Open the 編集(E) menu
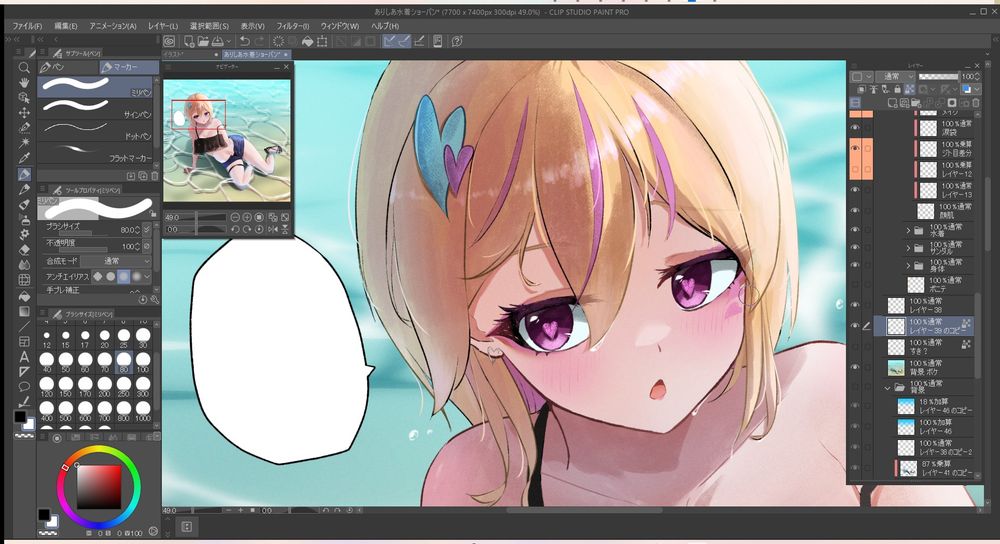The width and height of the screenshot is (1000, 544). pos(66,26)
